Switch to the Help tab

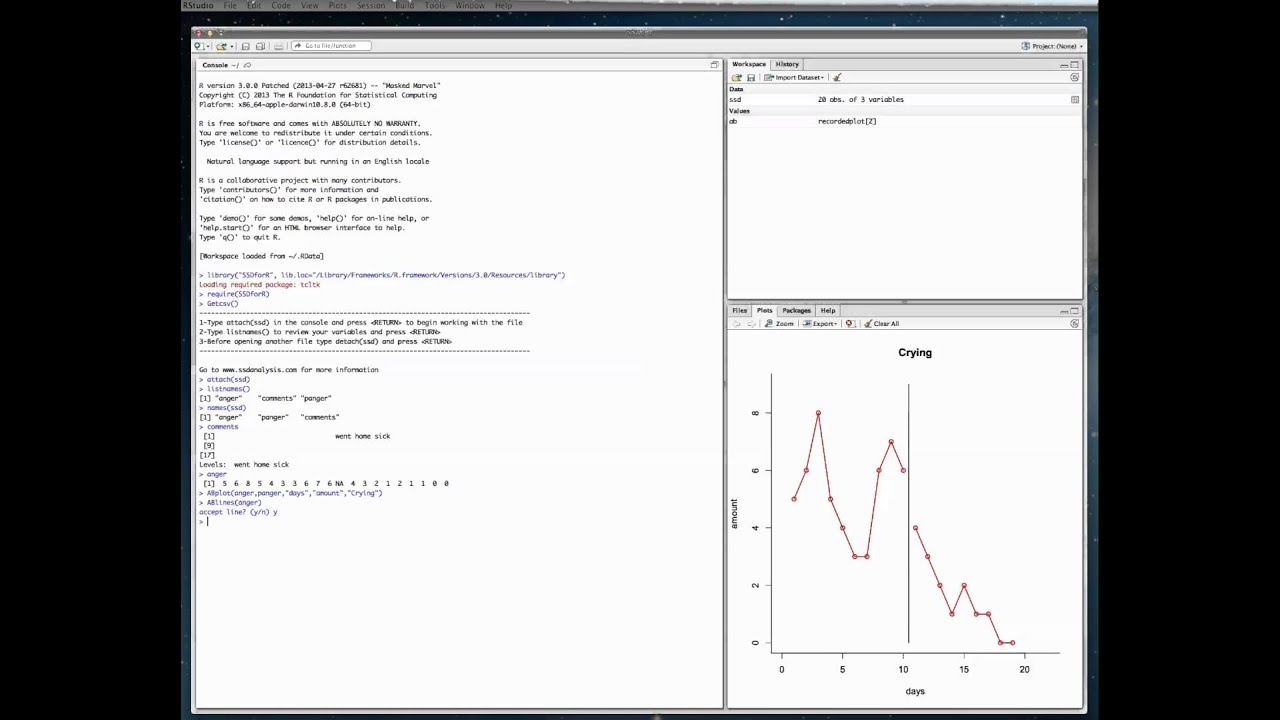coord(828,311)
